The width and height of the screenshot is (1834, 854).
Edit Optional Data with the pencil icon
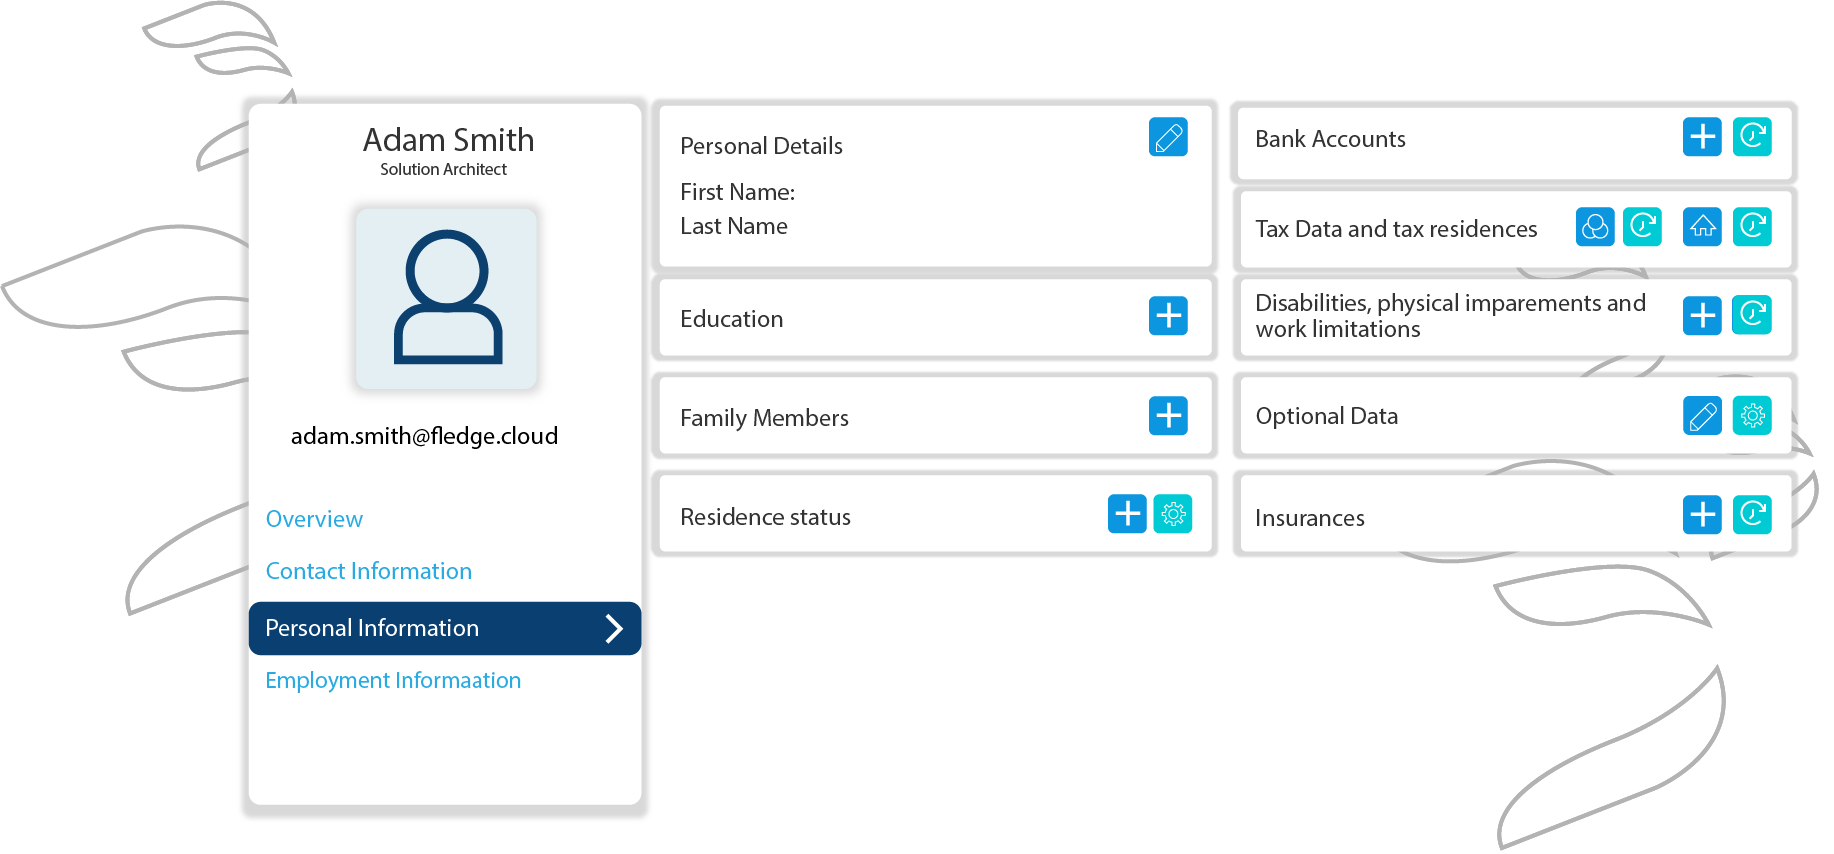[x=1702, y=416]
